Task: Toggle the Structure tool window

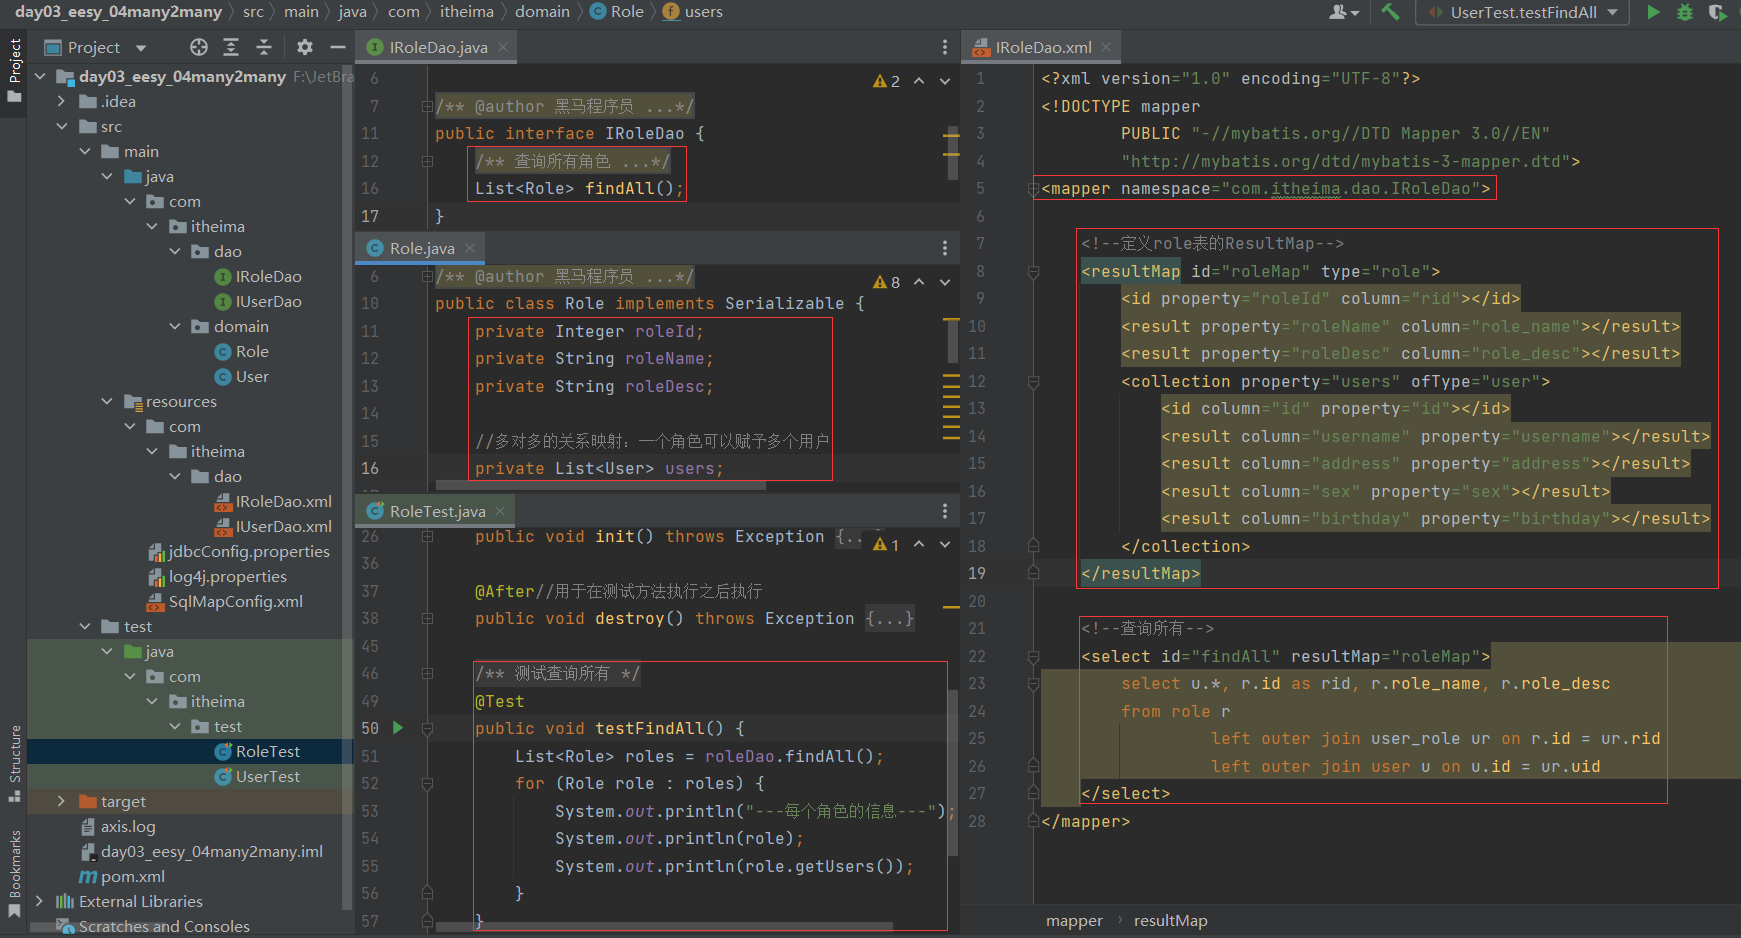Action: (x=14, y=762)
